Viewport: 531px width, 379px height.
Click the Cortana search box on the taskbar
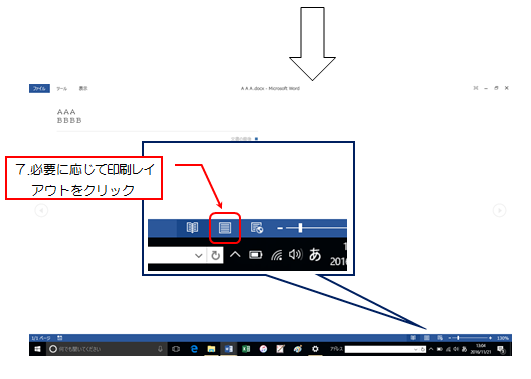pyautogui.click(x=107, y=349)
